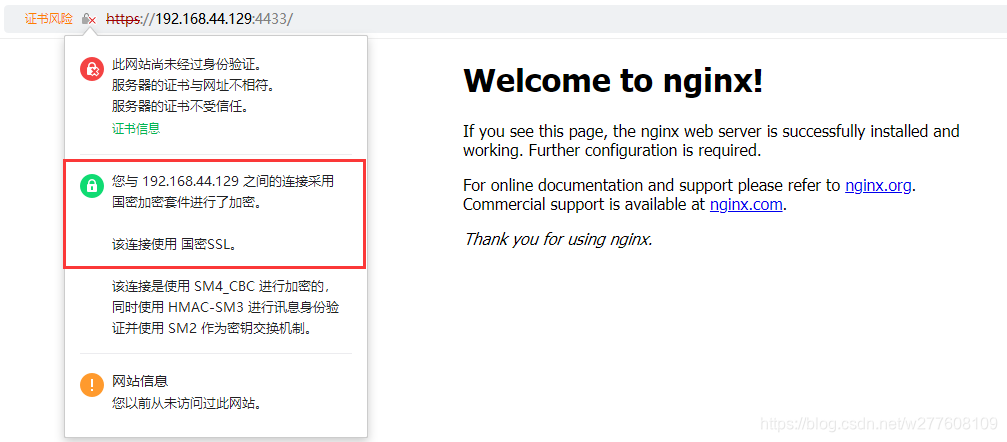Click the text '此网站尚未经过身份验证。'

(186, 65)
